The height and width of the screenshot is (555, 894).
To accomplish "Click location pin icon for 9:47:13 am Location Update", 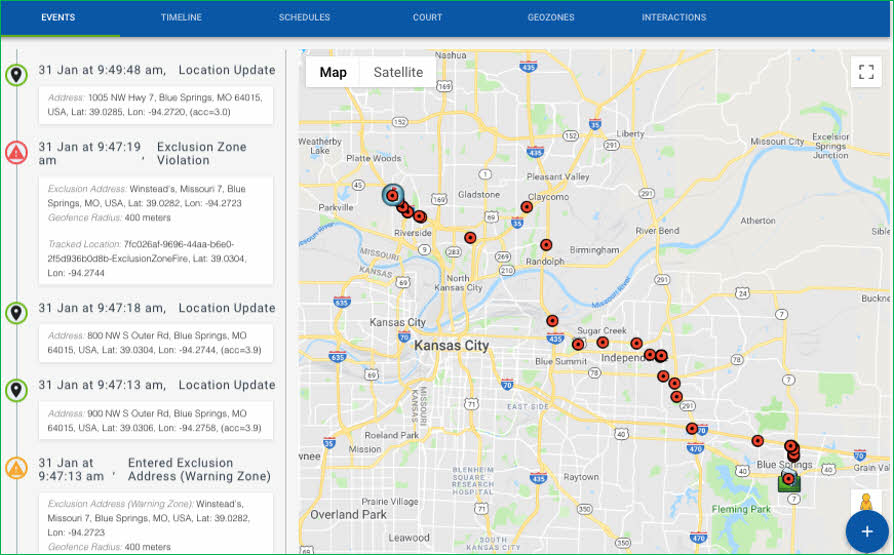I will (17, 390).
